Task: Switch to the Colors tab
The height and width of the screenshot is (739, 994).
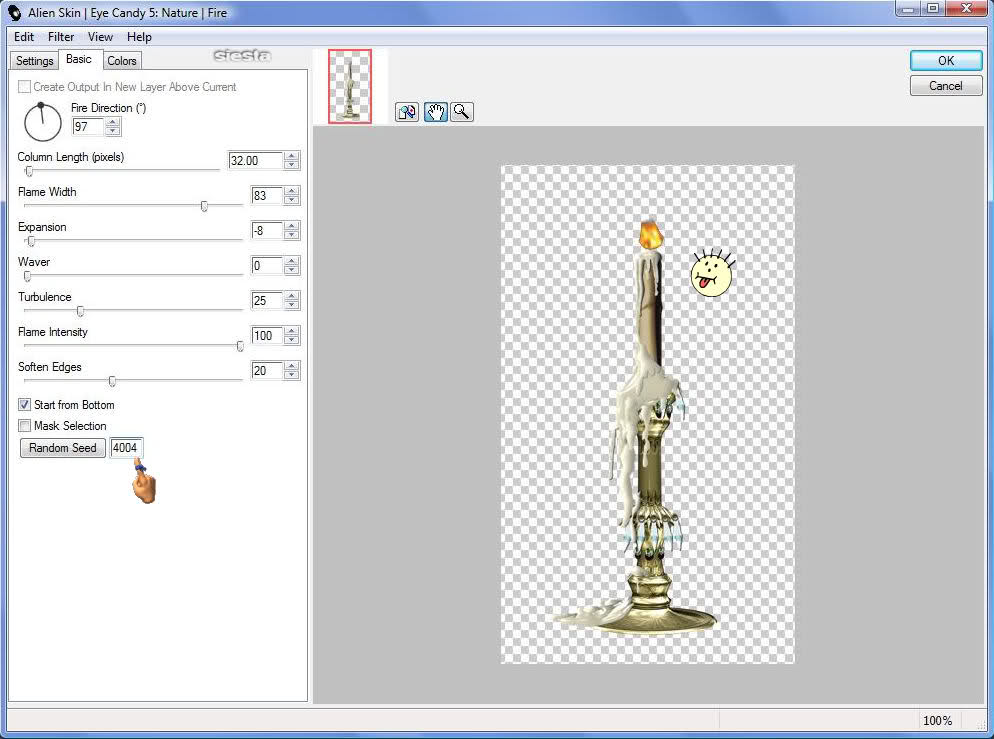Action: 122,61
